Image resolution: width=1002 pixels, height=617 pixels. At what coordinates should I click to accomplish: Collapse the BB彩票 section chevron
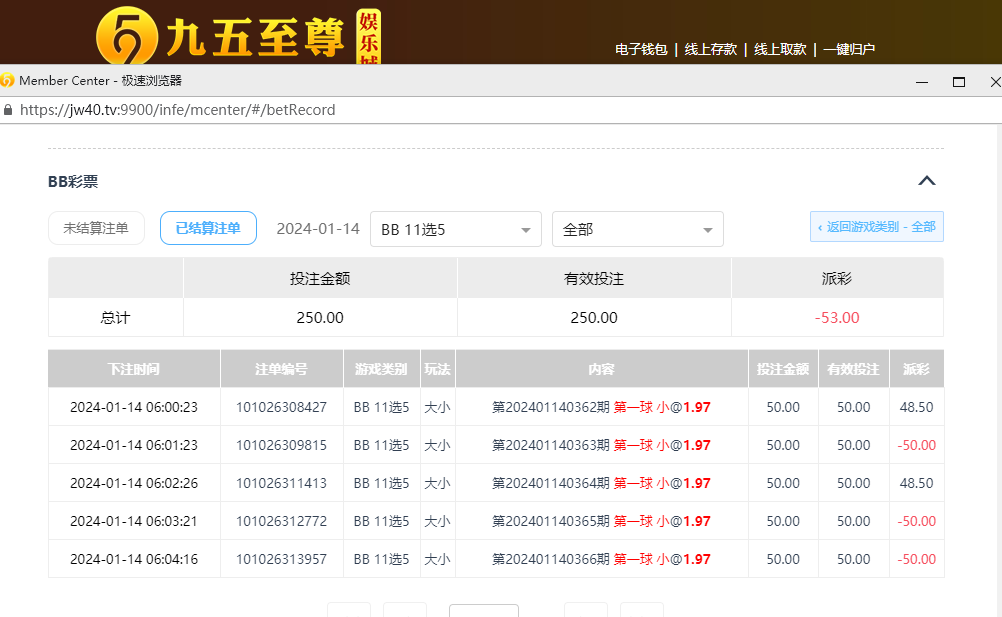pyautogui.click(x=927, y=181)
